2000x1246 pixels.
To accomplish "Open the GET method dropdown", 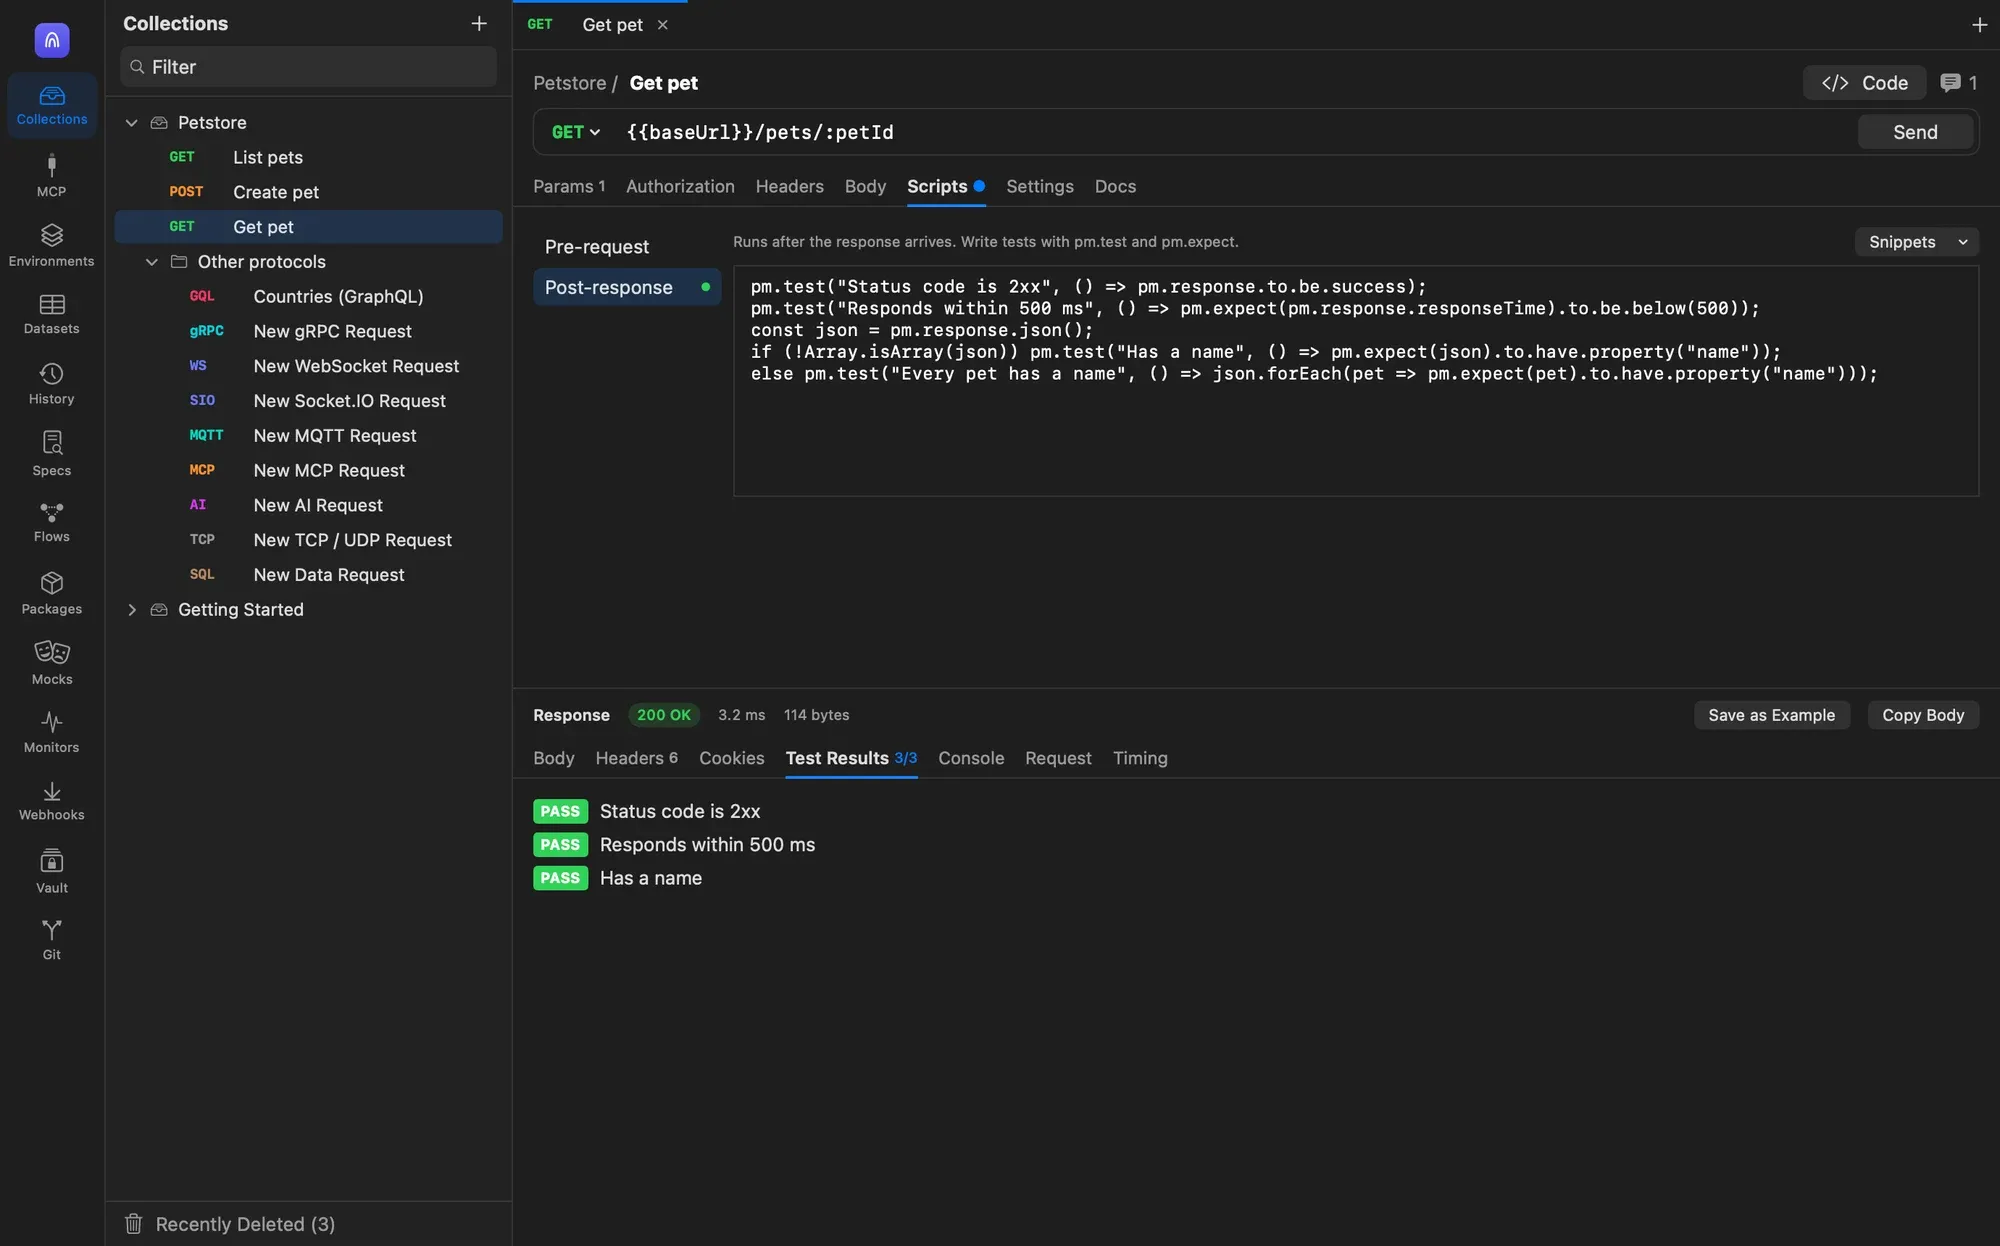I will 576,132.
